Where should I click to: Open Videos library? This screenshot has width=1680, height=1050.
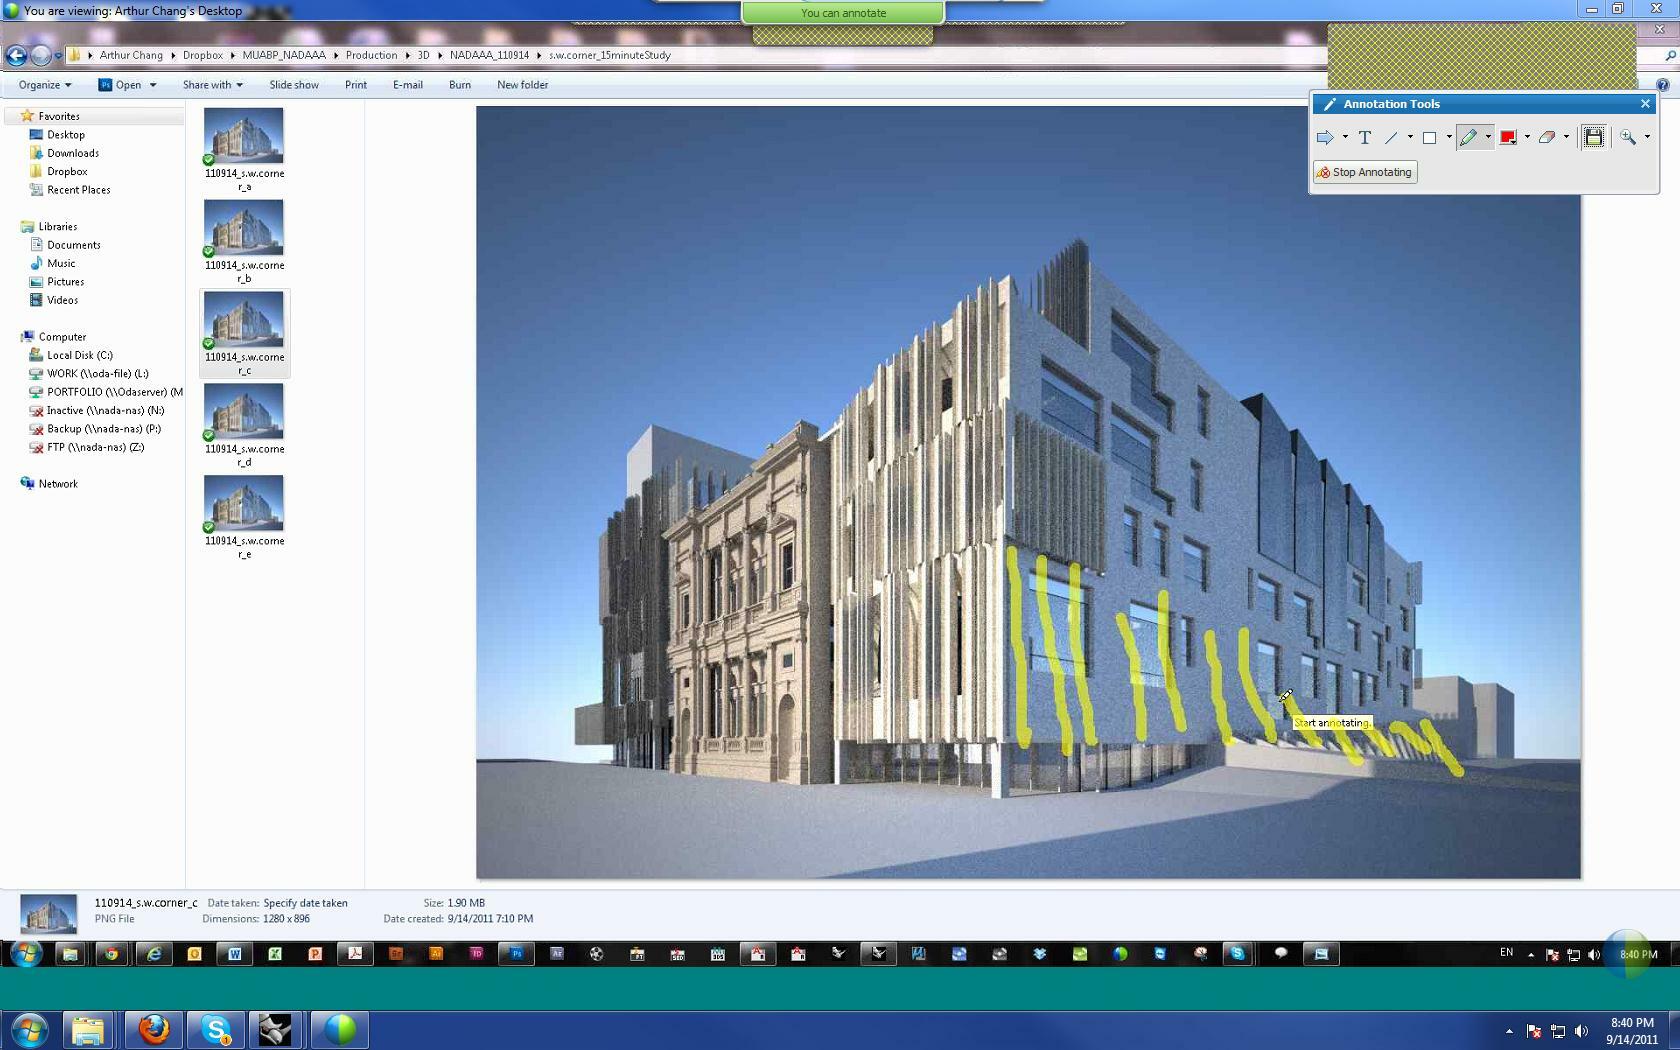pos(62,300)
